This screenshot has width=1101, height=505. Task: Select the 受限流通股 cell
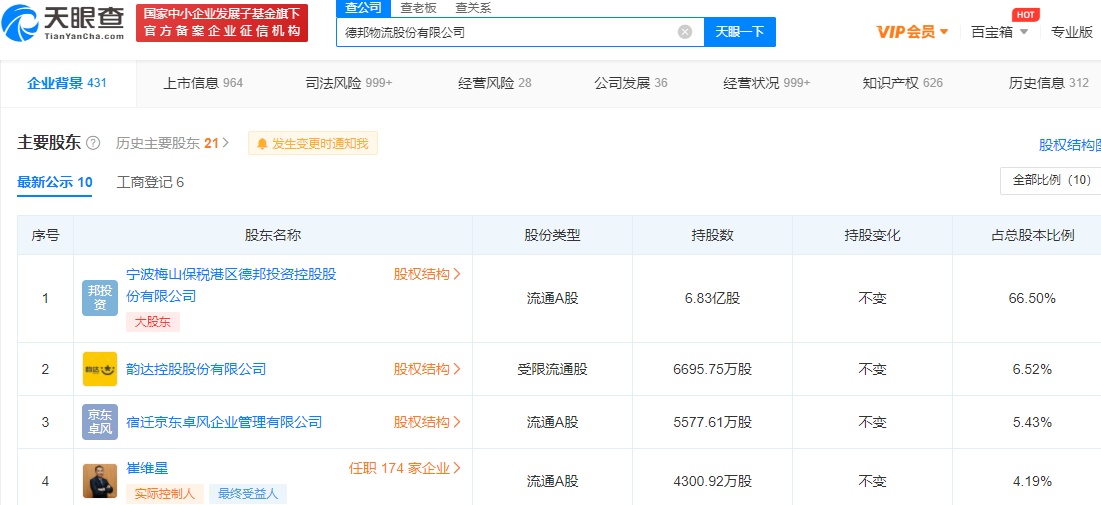[553, 369]
